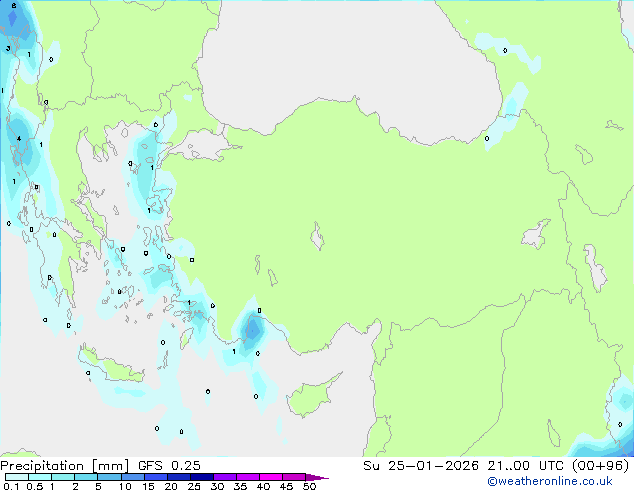The width and height of the screenshot is (634, 490).
Task: Click the '3' precipitation value on map
Action: [8, 49]
